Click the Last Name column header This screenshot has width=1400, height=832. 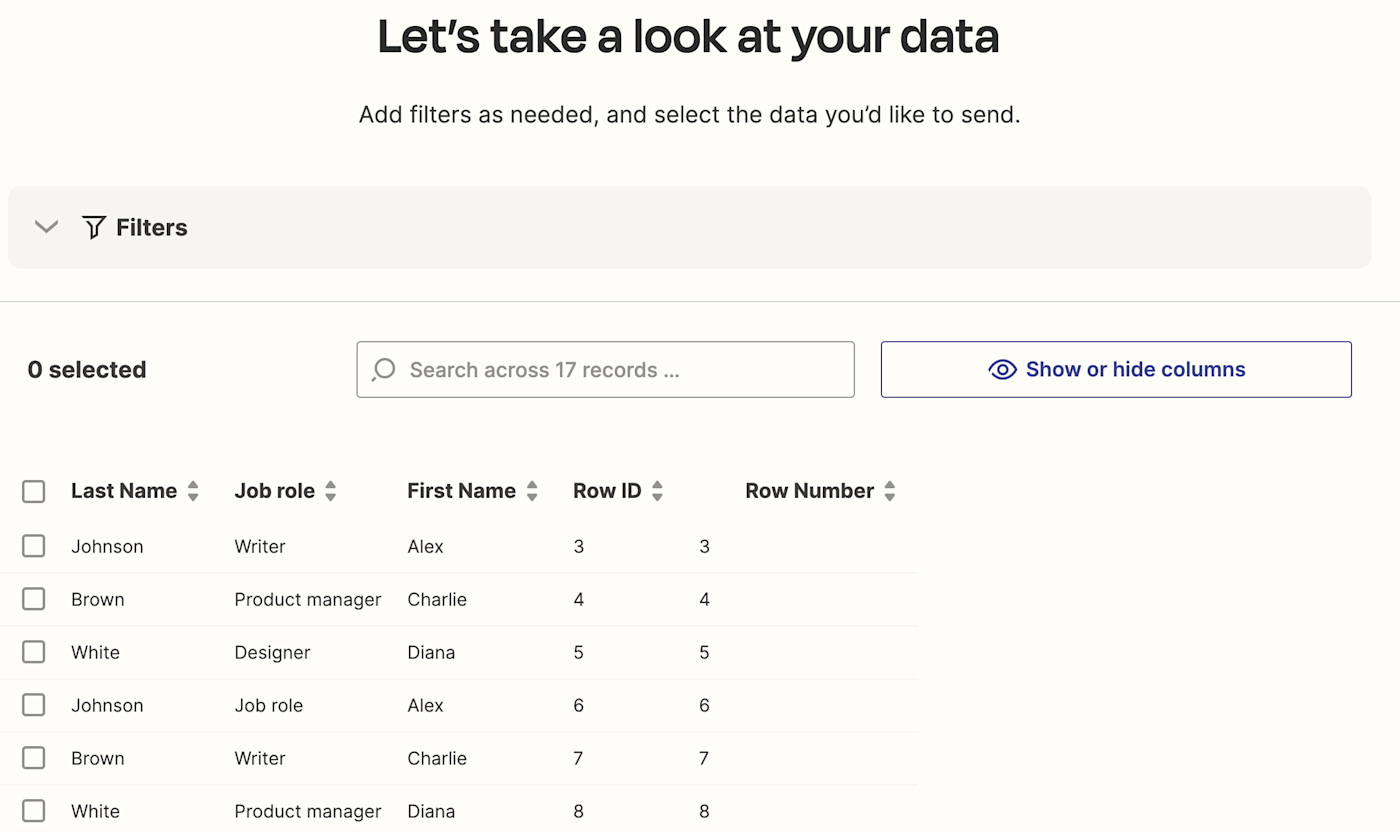pos(124,491)
